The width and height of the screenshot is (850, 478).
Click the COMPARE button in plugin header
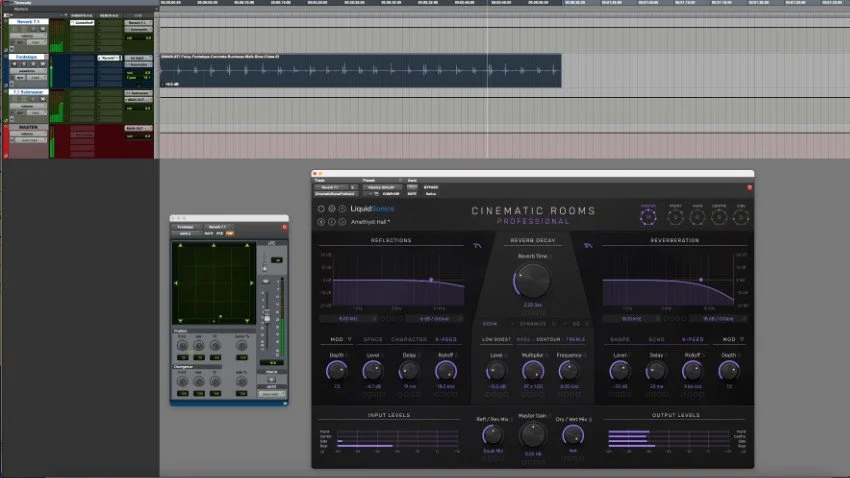pyautogui.click(x=391, y=193)
